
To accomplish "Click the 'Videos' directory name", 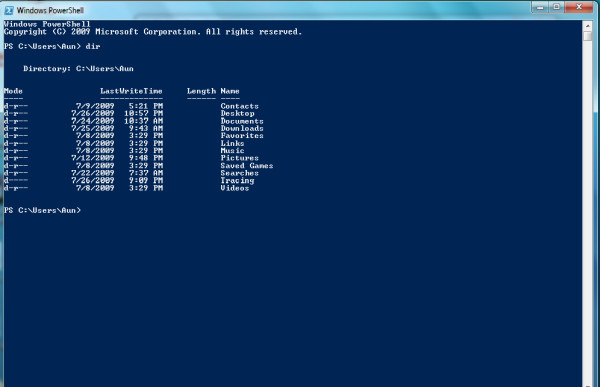I will (x=235, y=188).
